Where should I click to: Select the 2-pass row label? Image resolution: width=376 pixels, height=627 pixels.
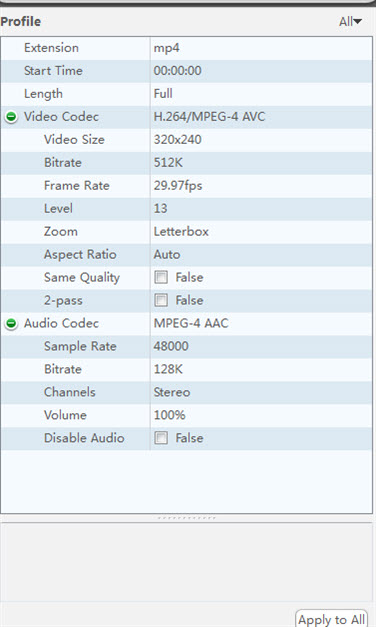63,300
